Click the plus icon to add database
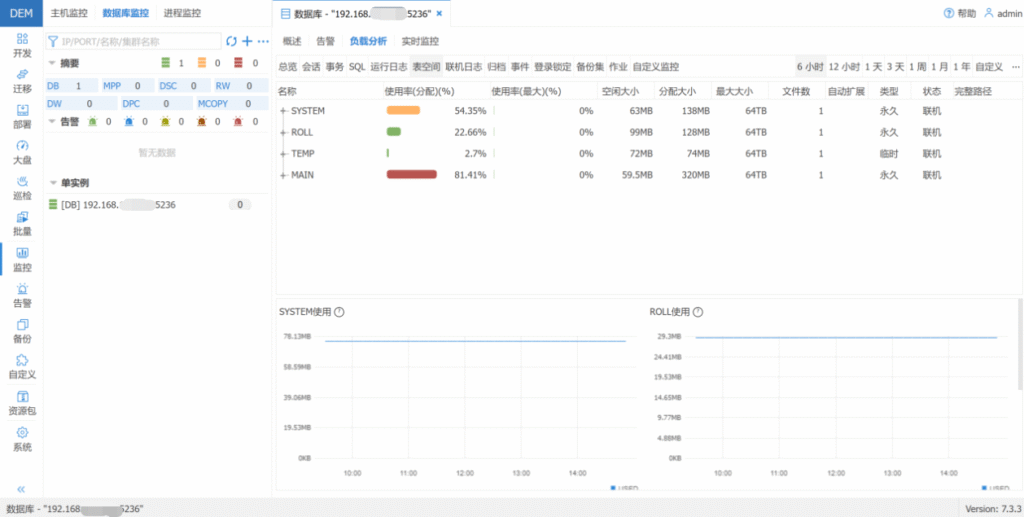The height and width of the screenshot is (517, 1024). pyautogui.click(x=247, y=41)
